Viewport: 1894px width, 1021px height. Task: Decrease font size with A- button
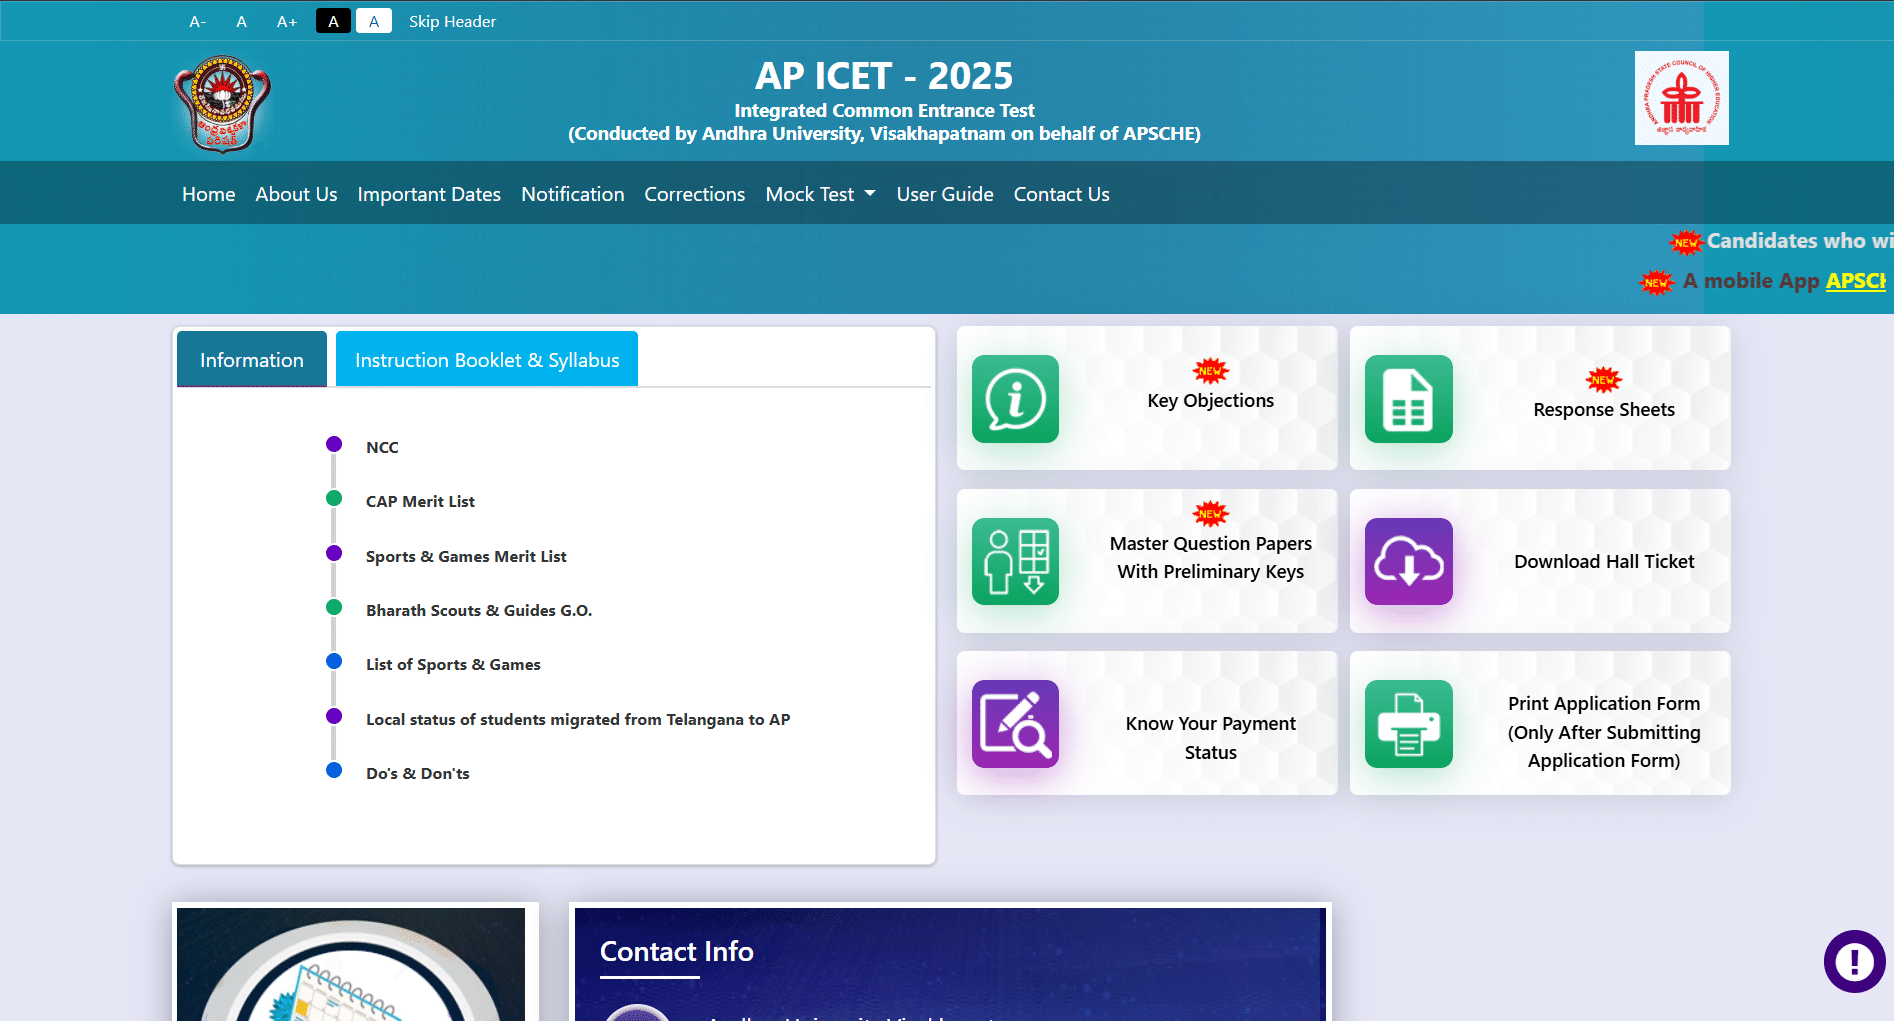click(197, 21)
